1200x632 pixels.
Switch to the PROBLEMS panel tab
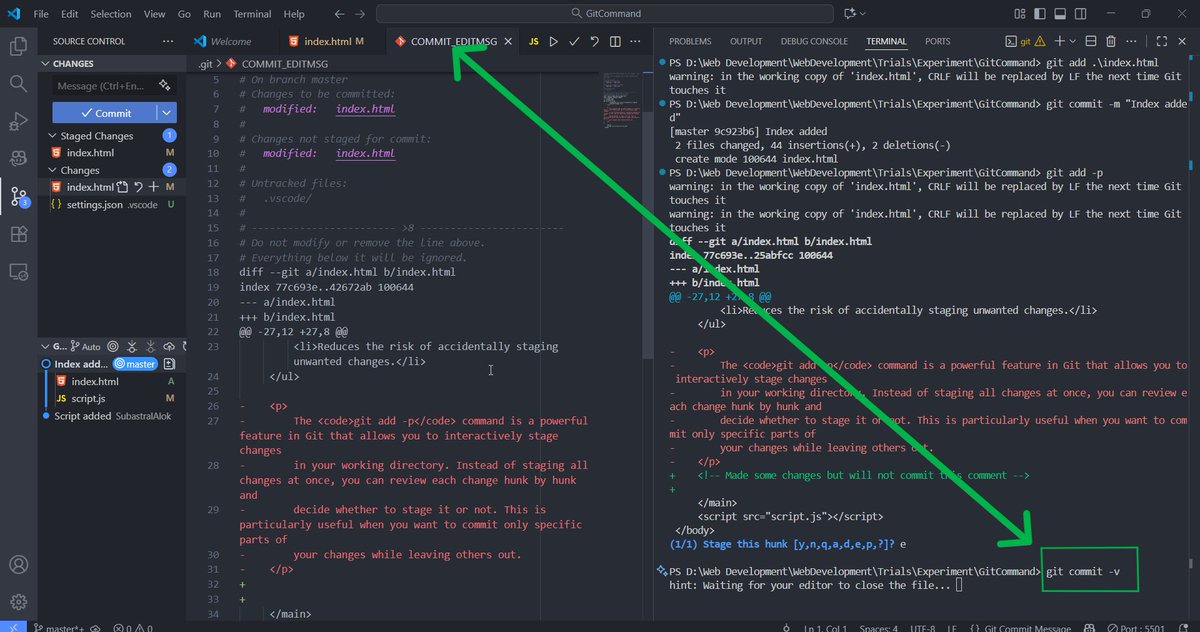coord(690,41)
